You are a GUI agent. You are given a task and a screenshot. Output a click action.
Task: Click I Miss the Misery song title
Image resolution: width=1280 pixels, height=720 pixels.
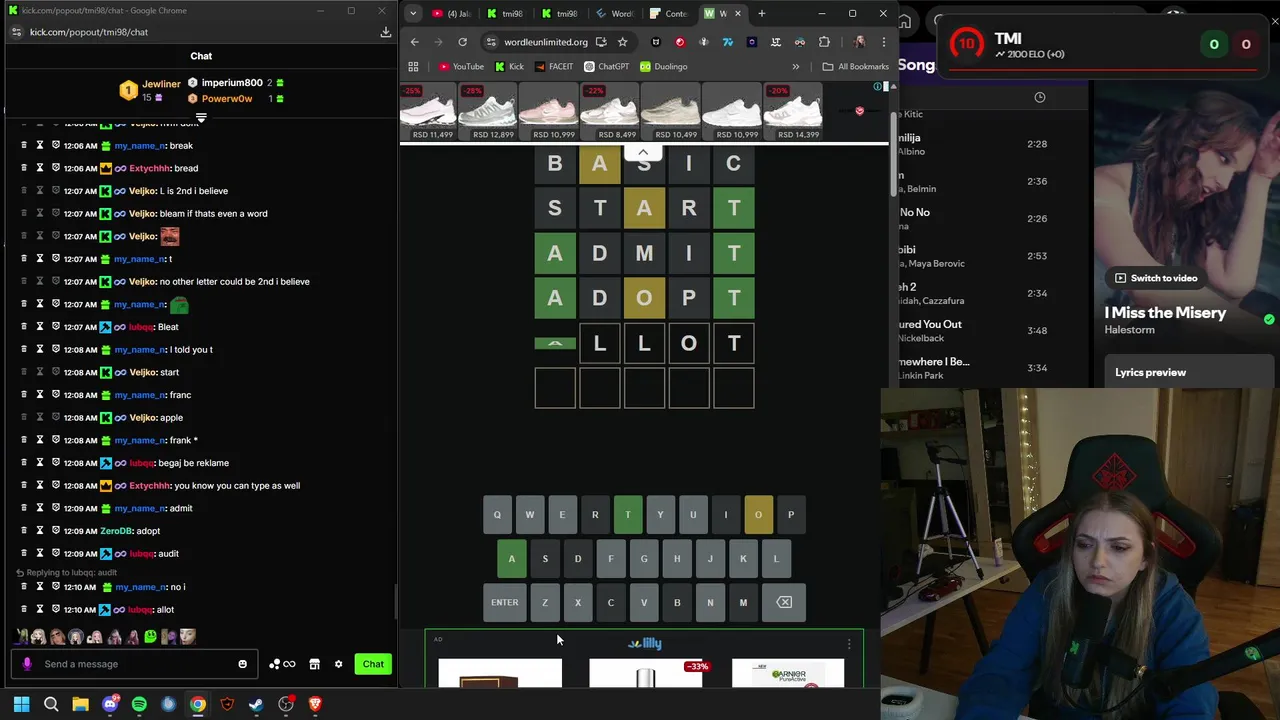[1165, 313]
